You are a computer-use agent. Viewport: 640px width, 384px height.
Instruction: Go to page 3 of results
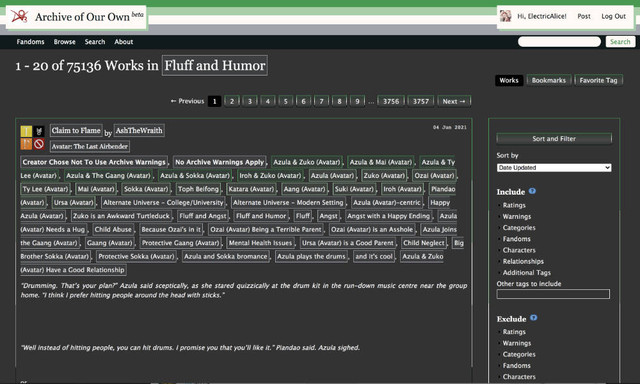pos(250,101)
